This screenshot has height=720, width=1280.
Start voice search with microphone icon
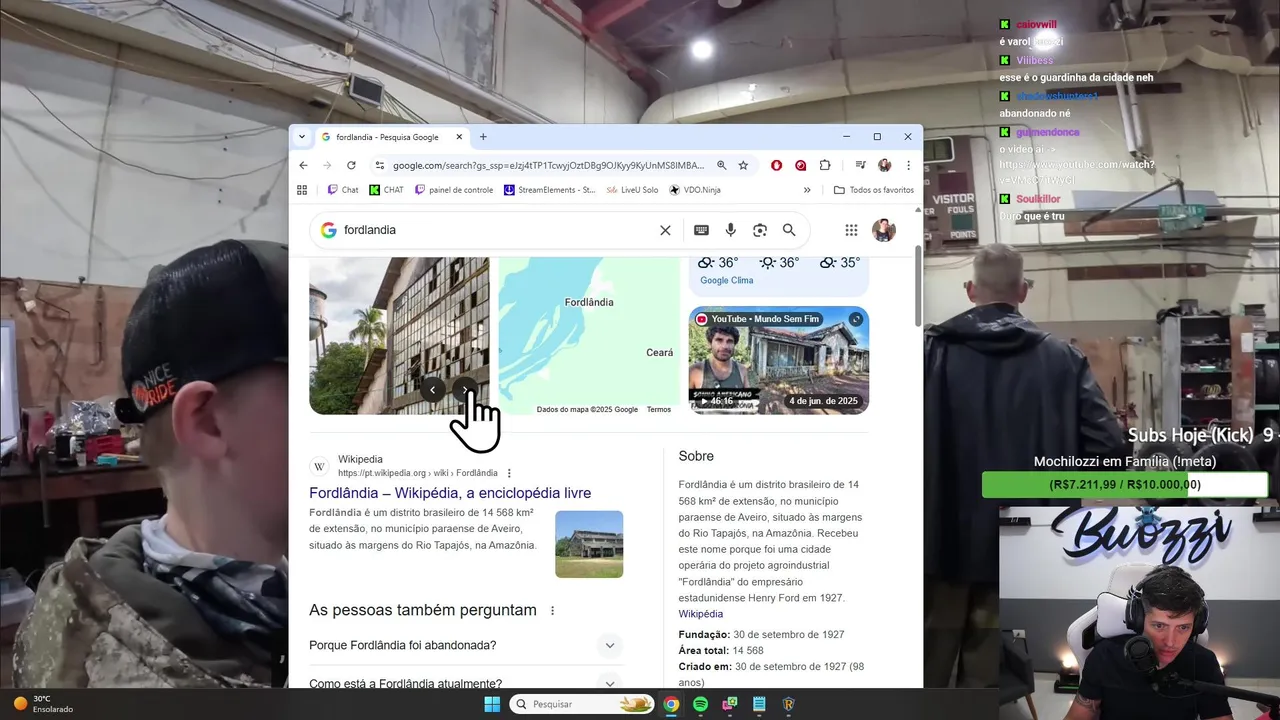tap(731, 230)
